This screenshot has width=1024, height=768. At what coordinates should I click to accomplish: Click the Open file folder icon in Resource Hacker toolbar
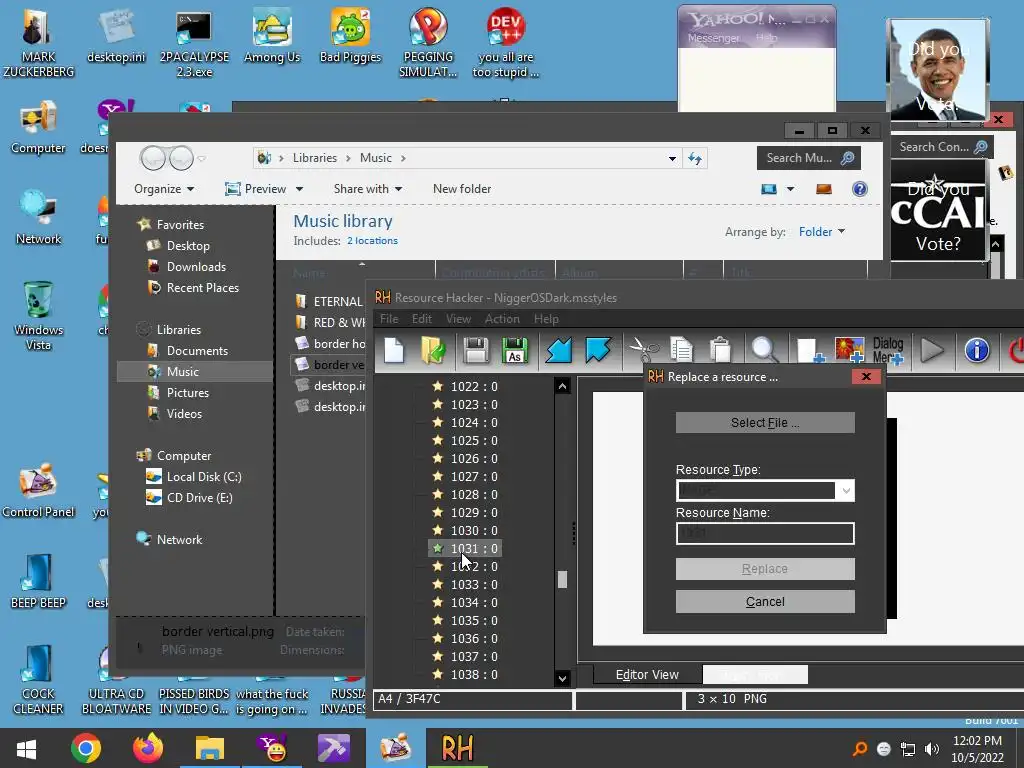click(x=433, y=350)
